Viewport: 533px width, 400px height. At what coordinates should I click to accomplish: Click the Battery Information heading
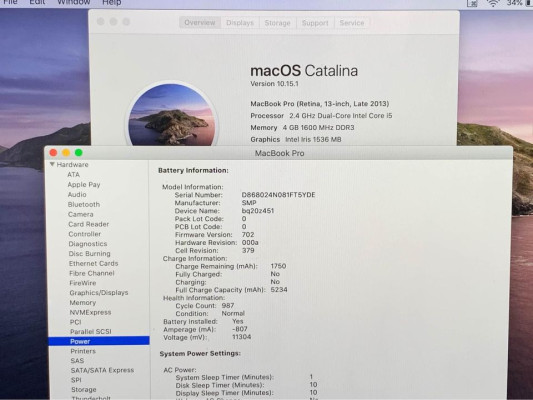(193, 170)
